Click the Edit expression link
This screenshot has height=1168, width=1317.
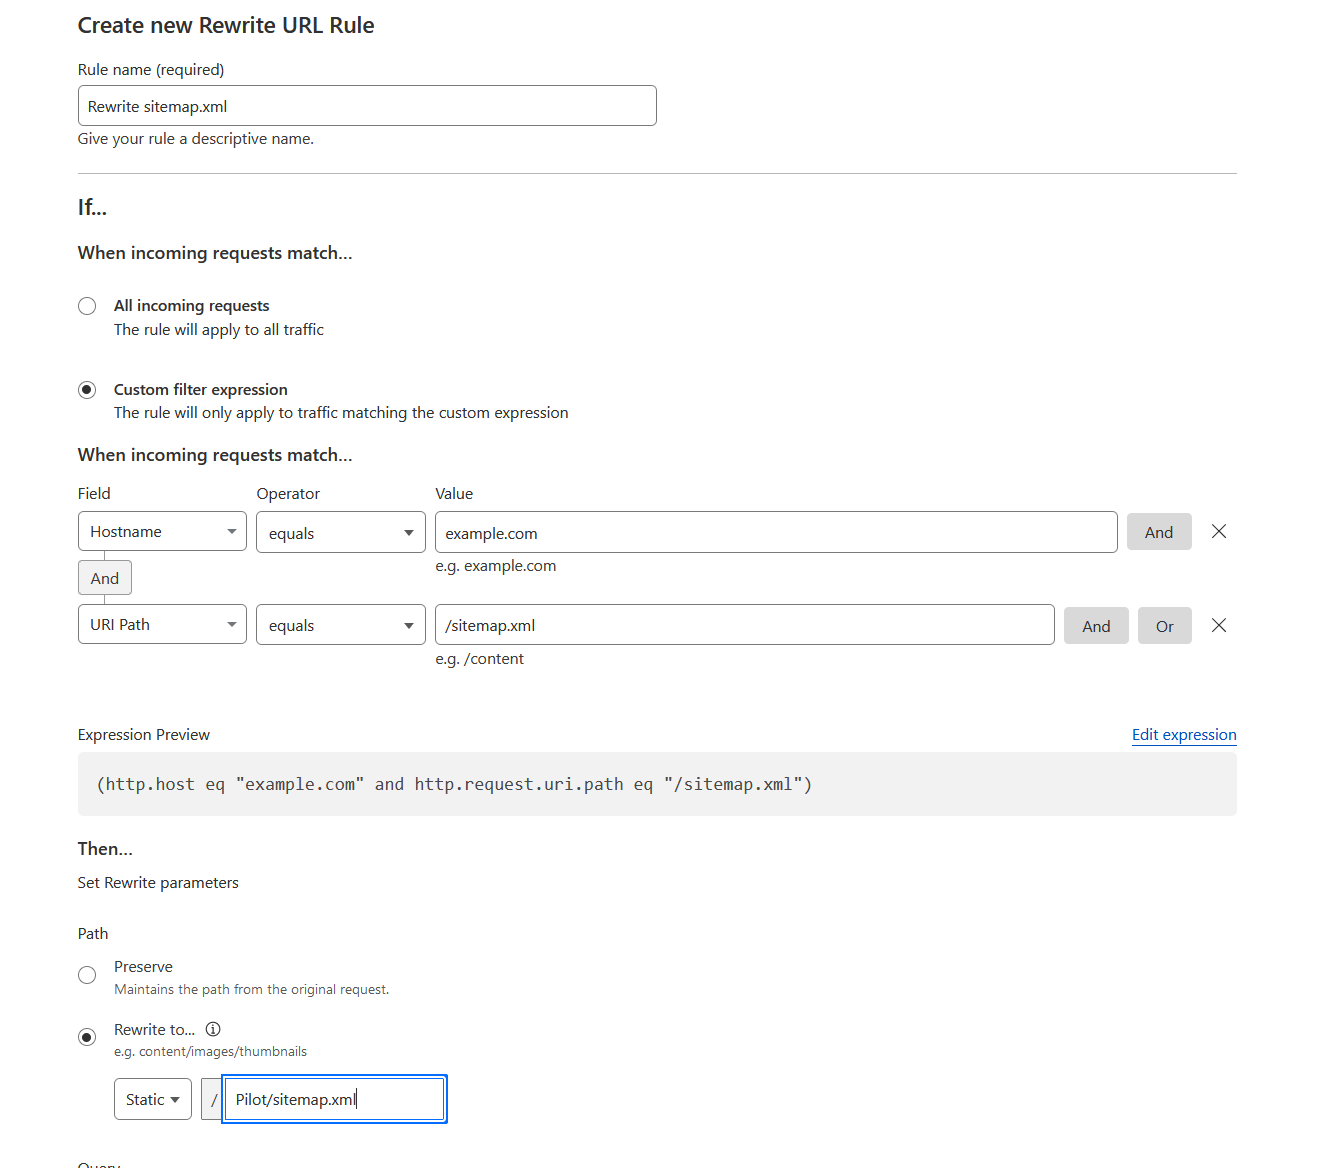click(1183, 735)
